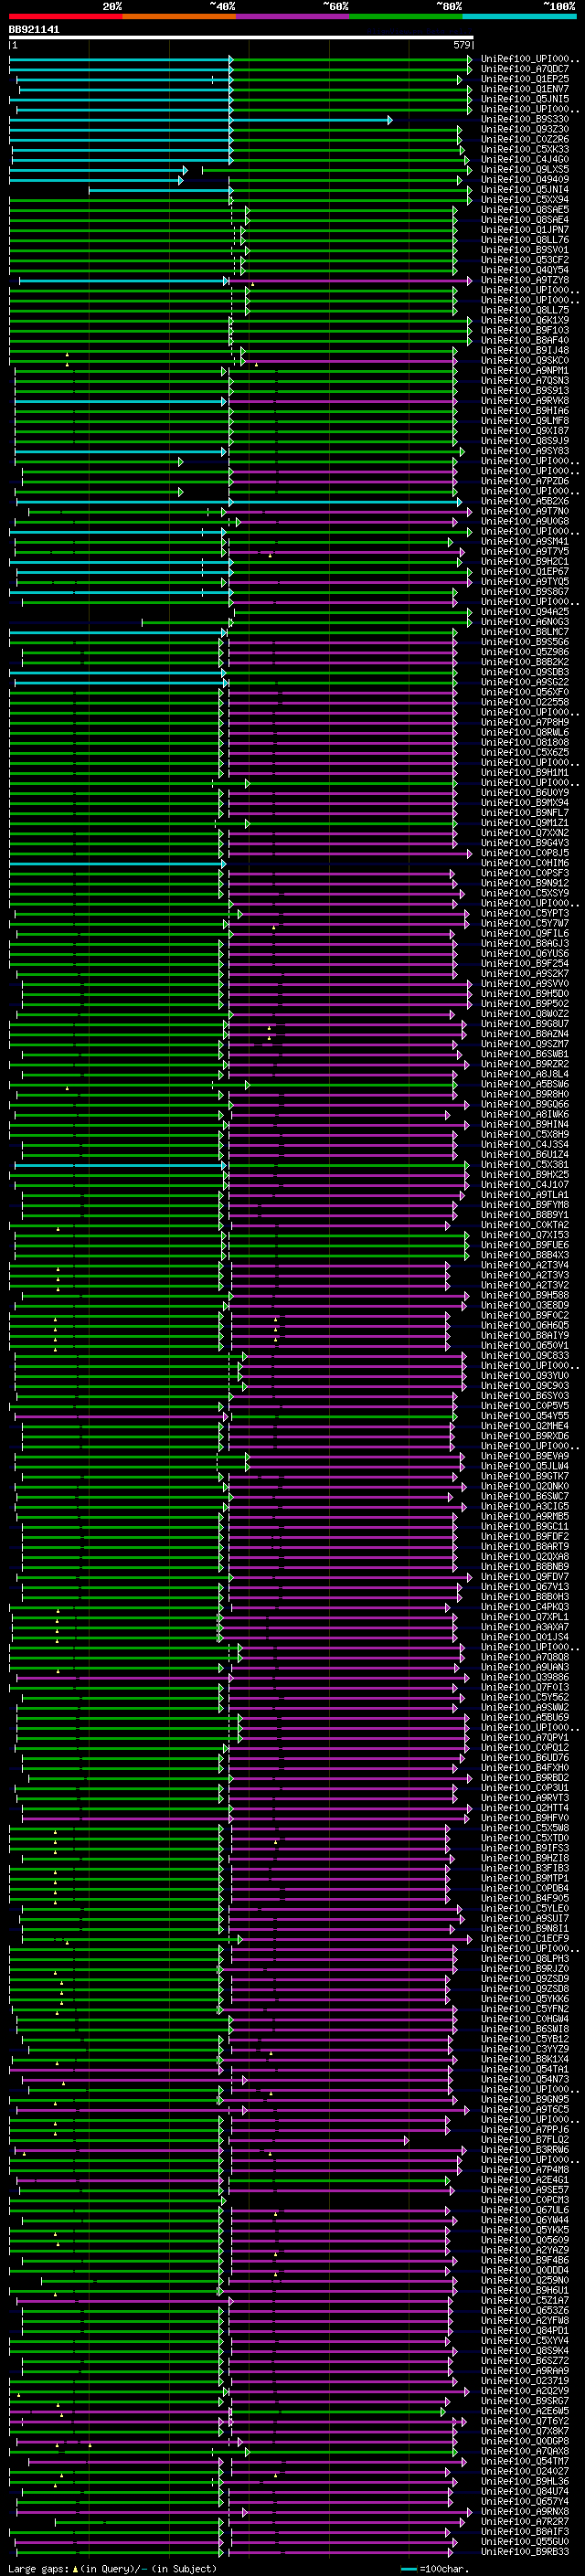Open hit UniRef100_Q1ENV7
Screen dimensions: 585x2576
(x=525, y=89)
